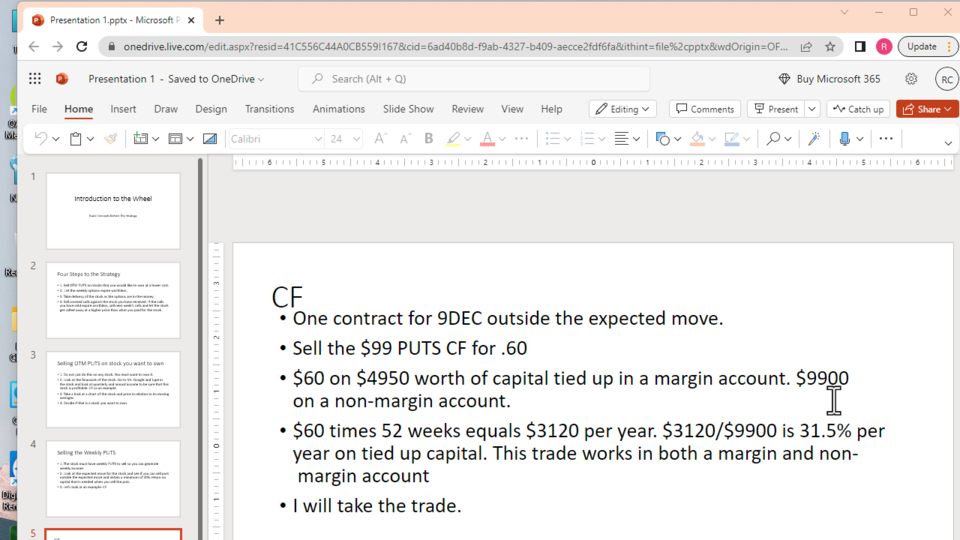The height and width of the screenshot is (540, 960).
Task: Open the Share dropdown button
Action: pos(927,109)
